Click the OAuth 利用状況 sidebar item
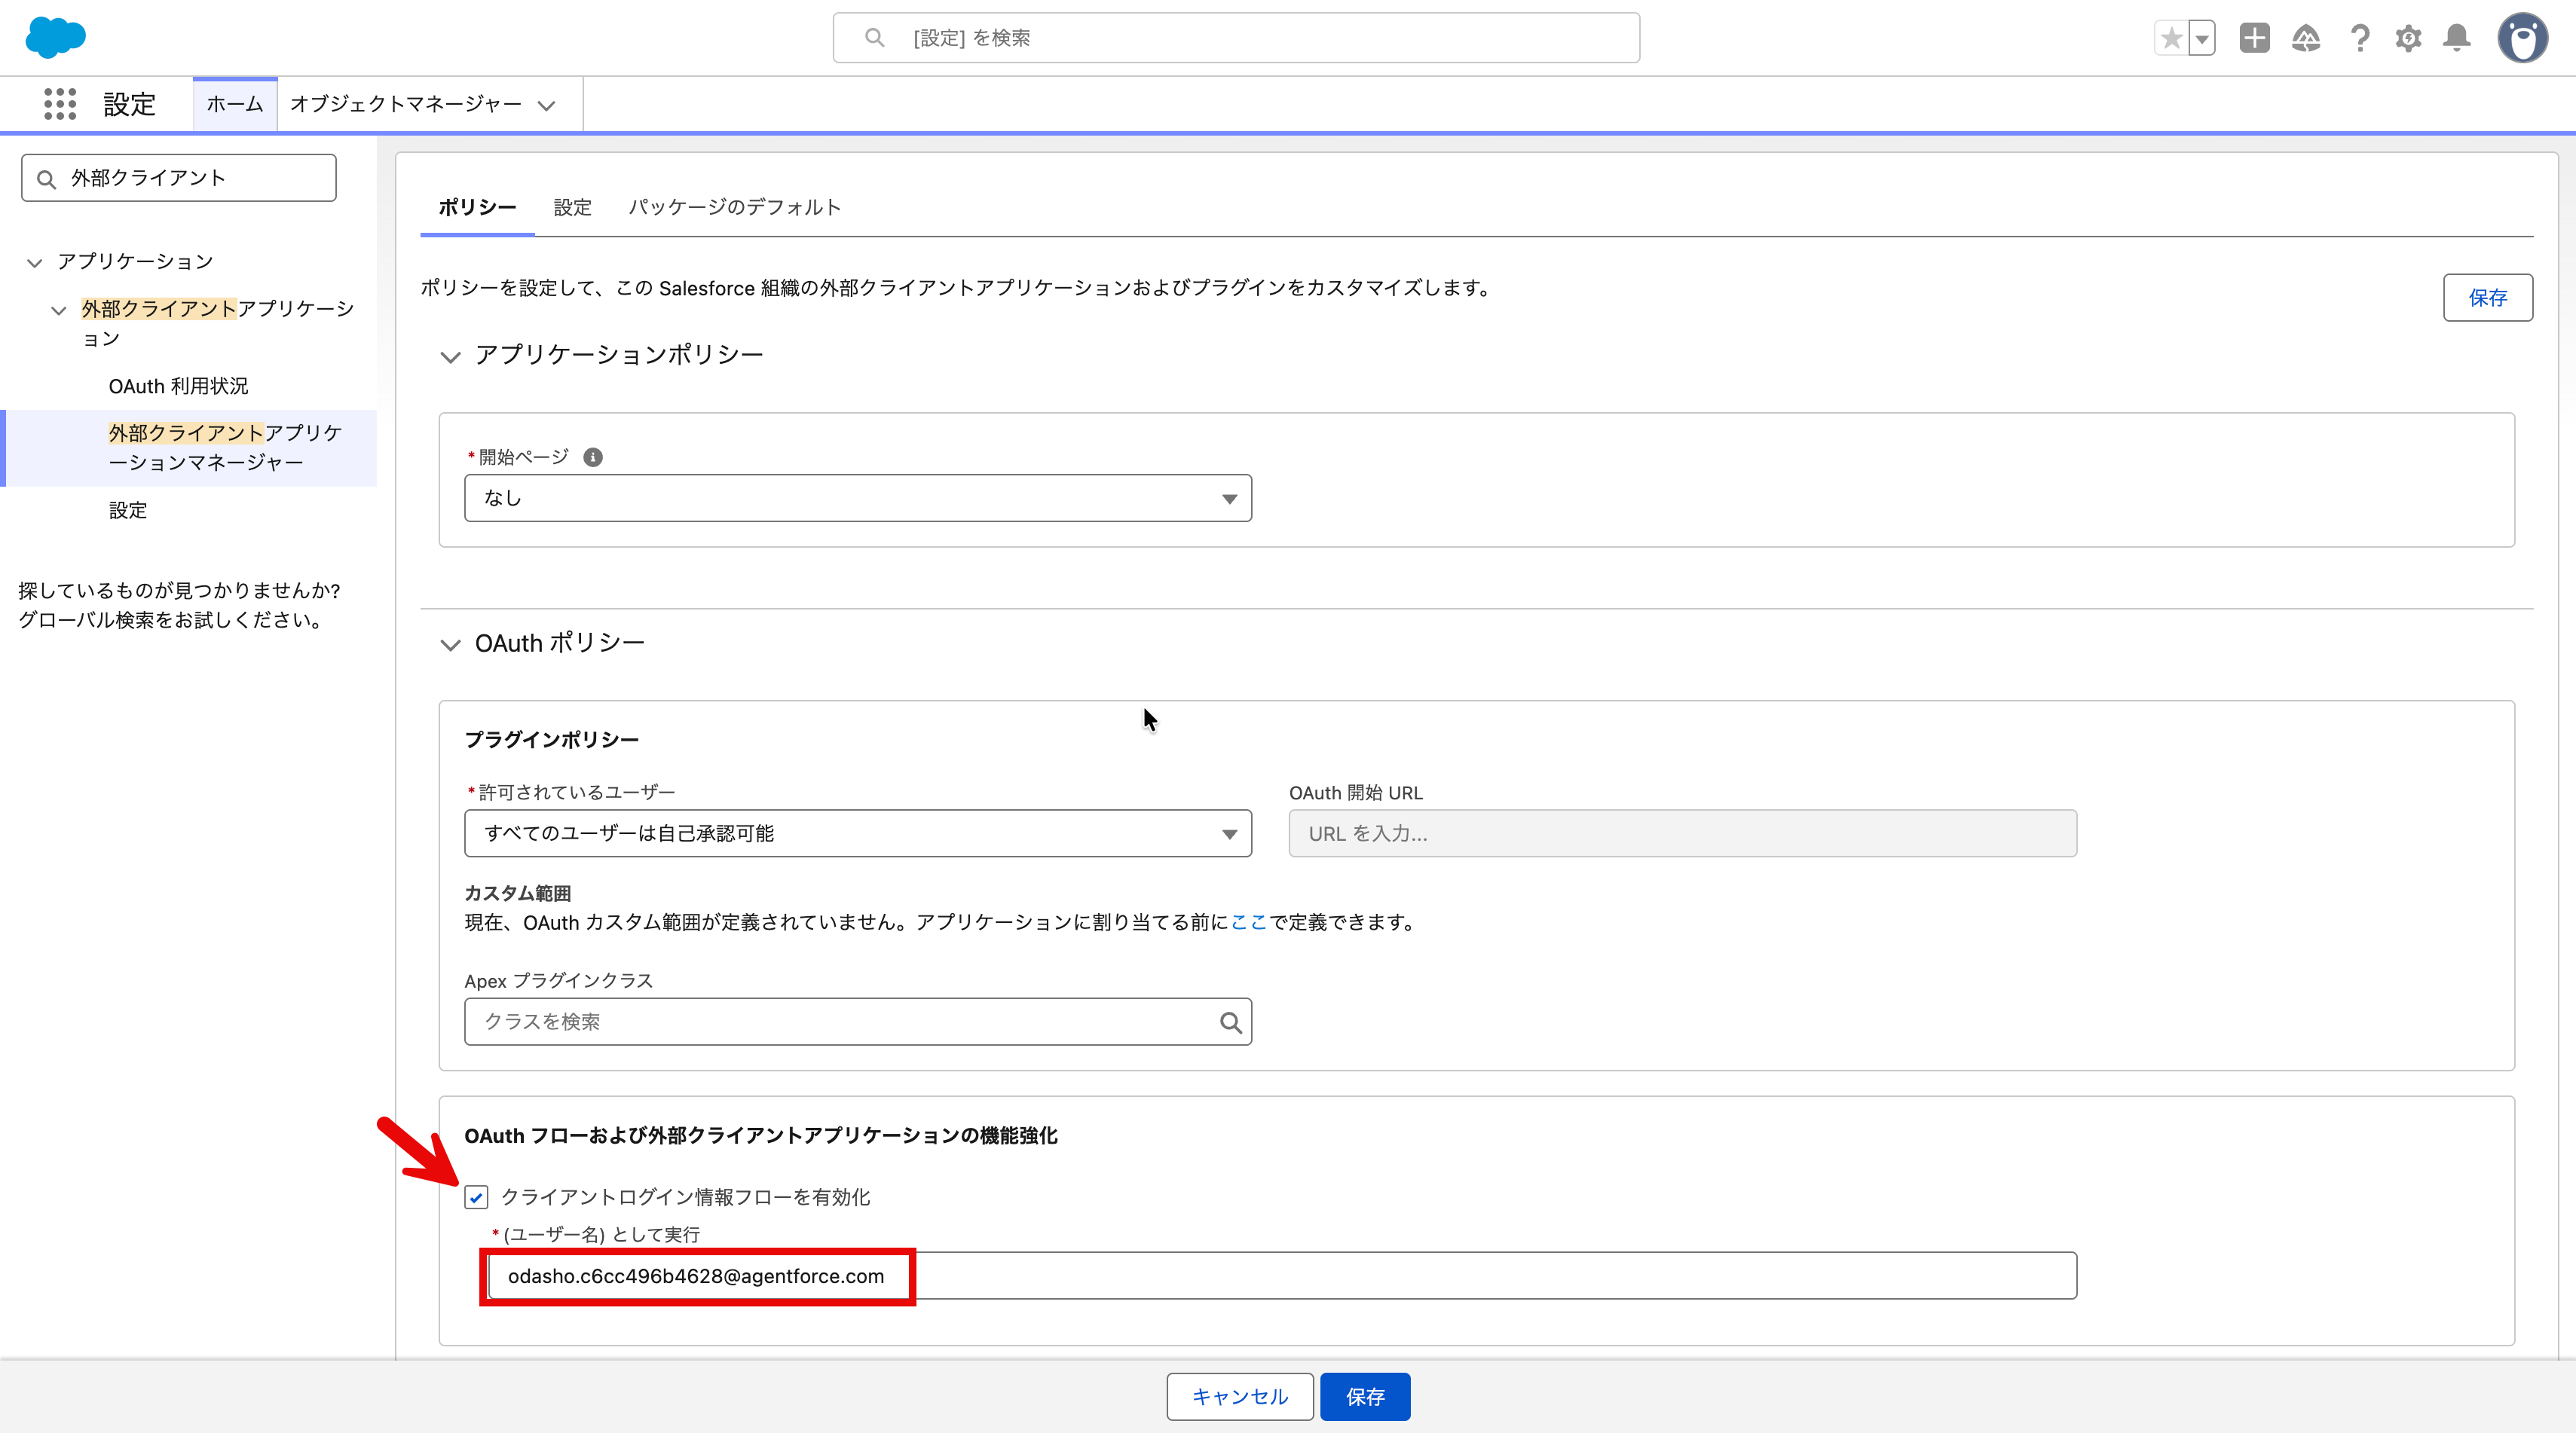Viewport: 2576px width, 1433px height. tap(178, 386)
